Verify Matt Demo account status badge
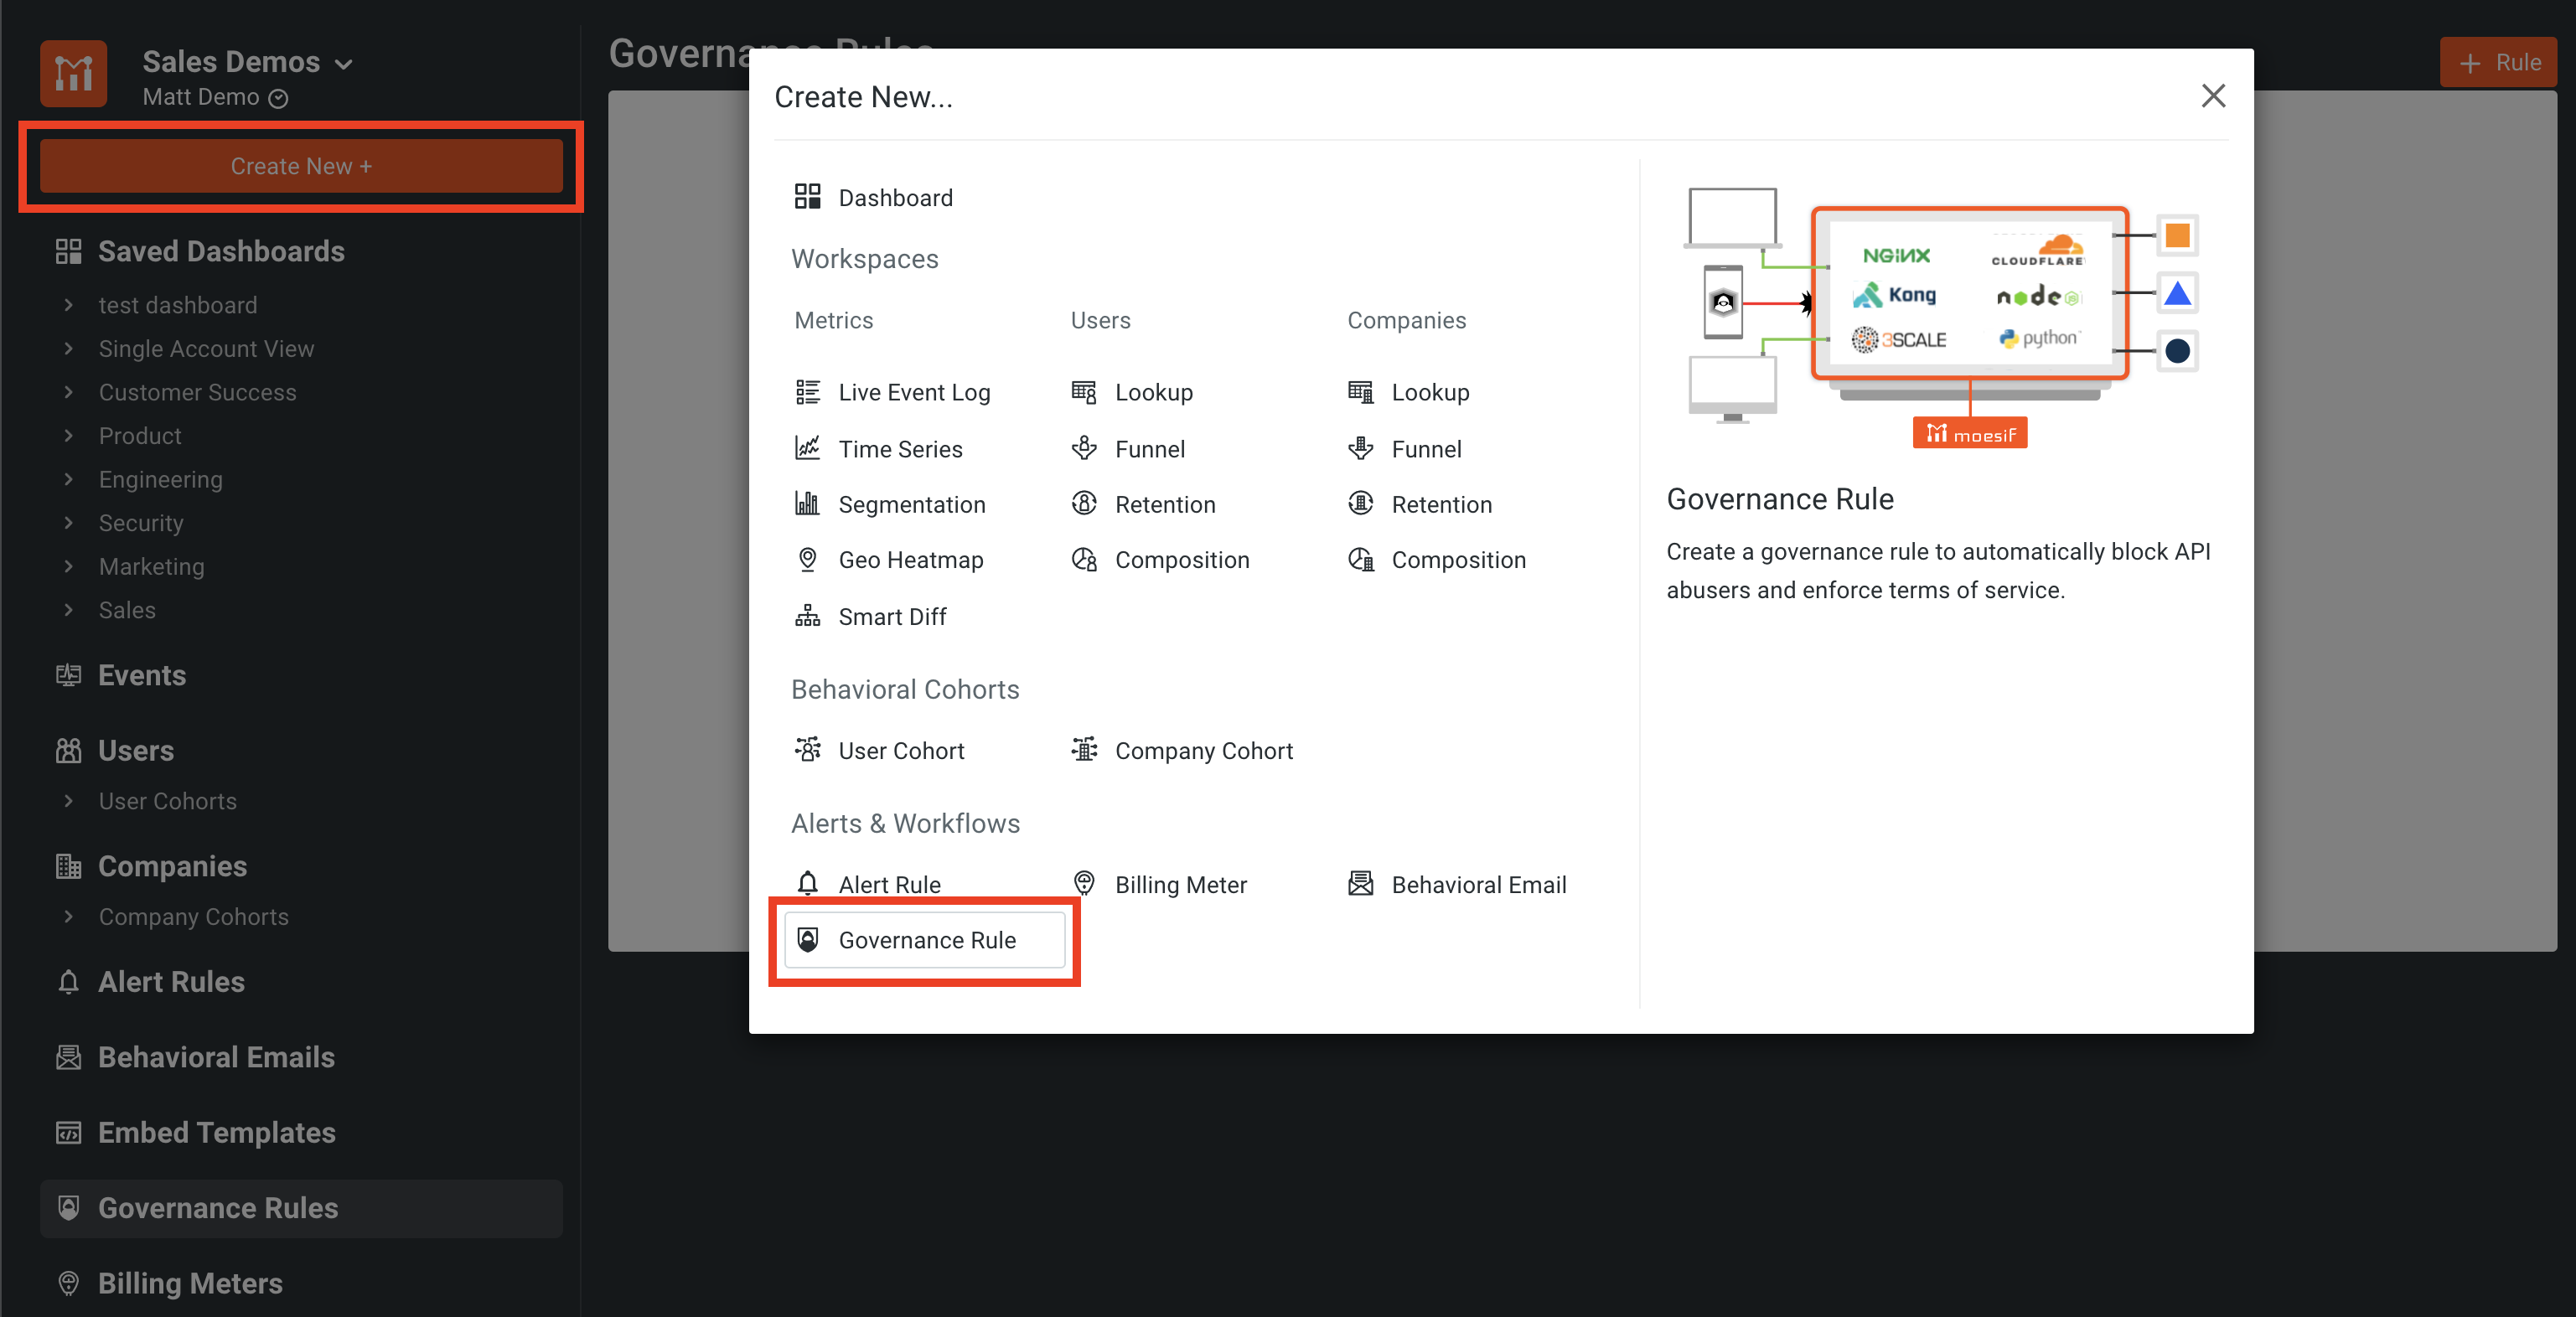Screen dimensions: 2576x1317 click(x=280, y=98)
